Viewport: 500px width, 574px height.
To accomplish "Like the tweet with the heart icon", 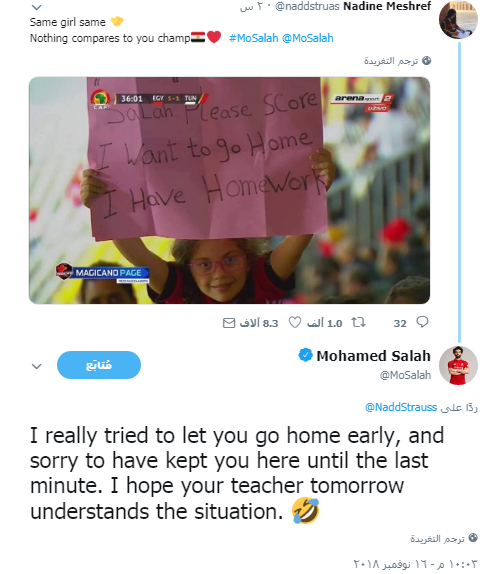I will [295, 323].
